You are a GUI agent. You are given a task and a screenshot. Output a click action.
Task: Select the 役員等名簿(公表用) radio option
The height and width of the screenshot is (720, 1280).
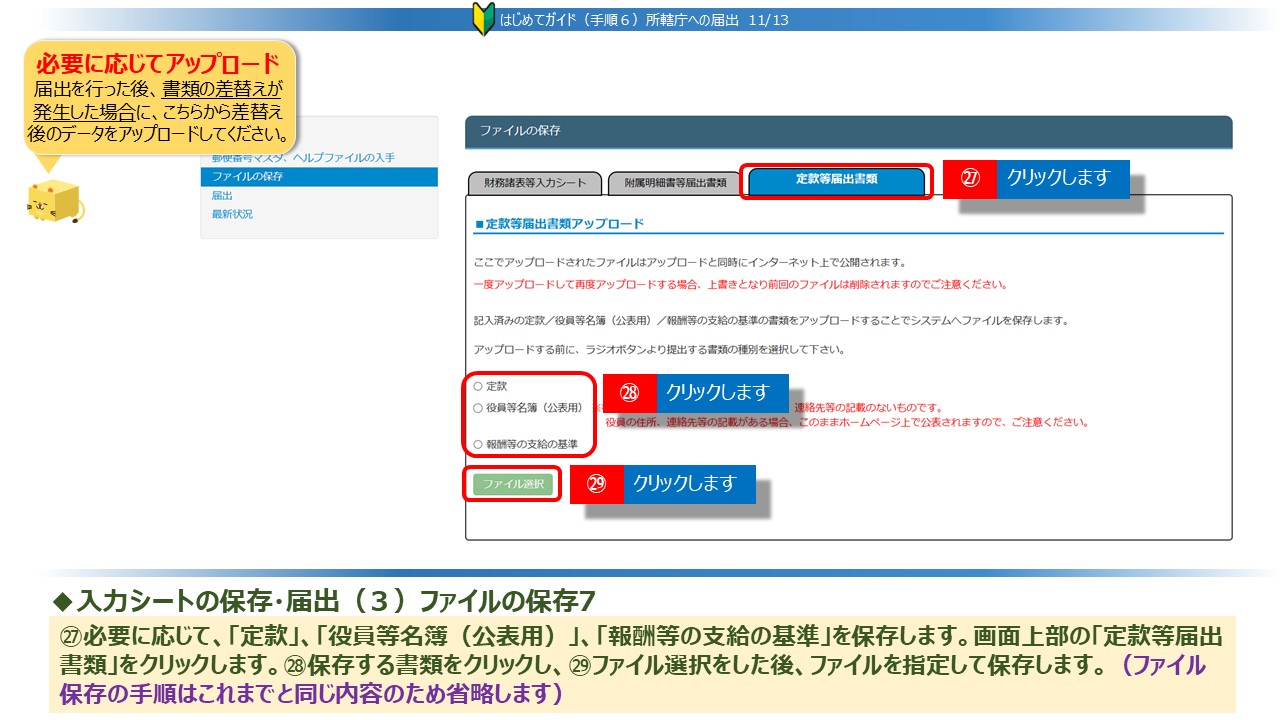point(478,408)
